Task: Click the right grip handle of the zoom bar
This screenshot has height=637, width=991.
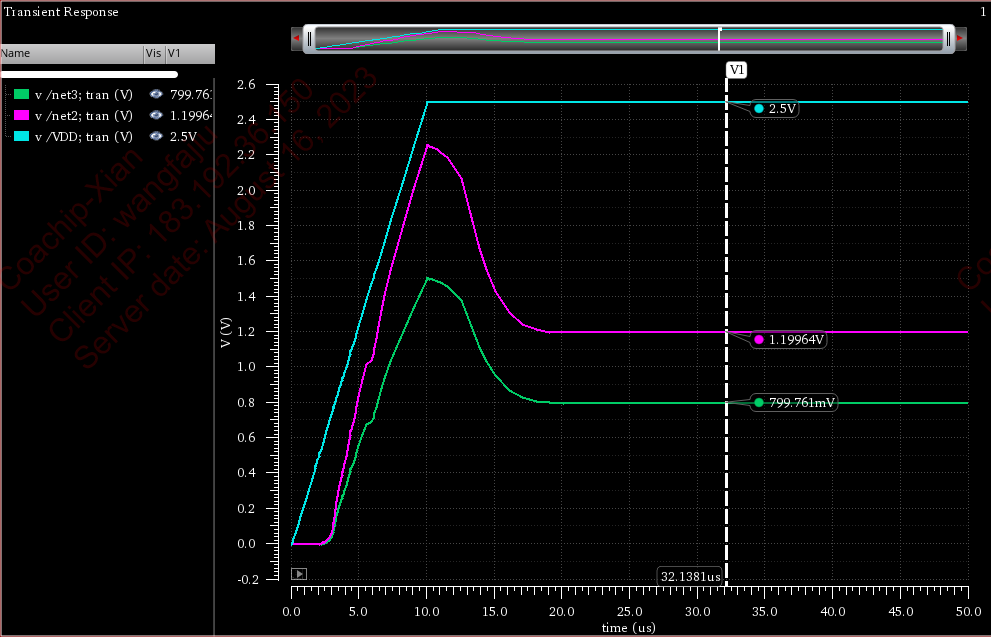Action: (x=946, y=39)
